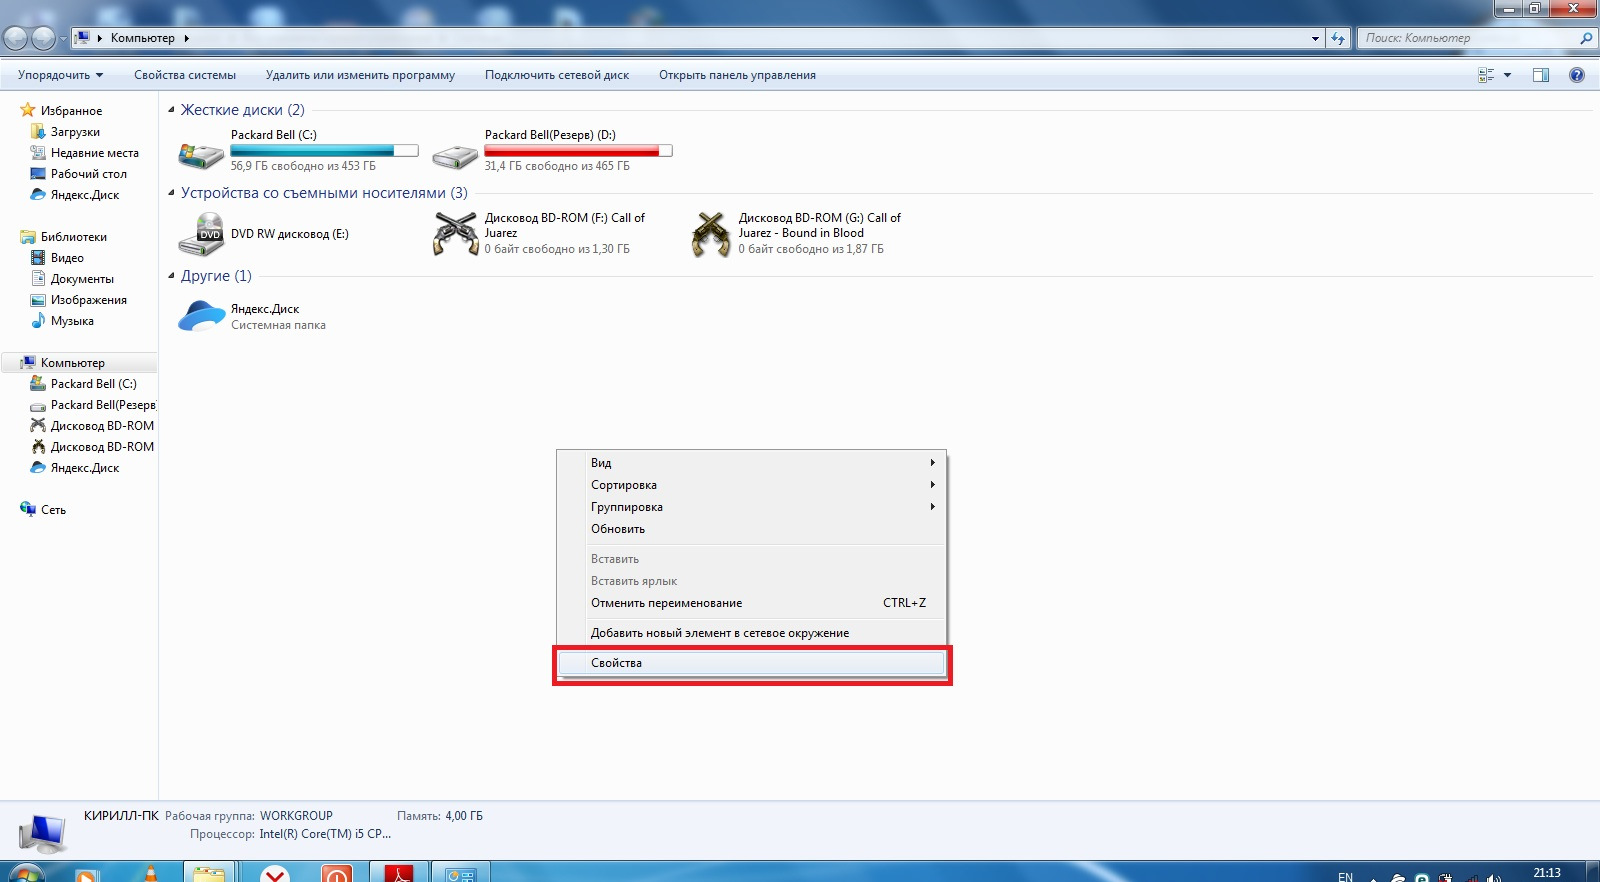Open the Упорядочить dropdown menu
The height and width of the screenshot is (882, 1600).
tap(60, 75)
